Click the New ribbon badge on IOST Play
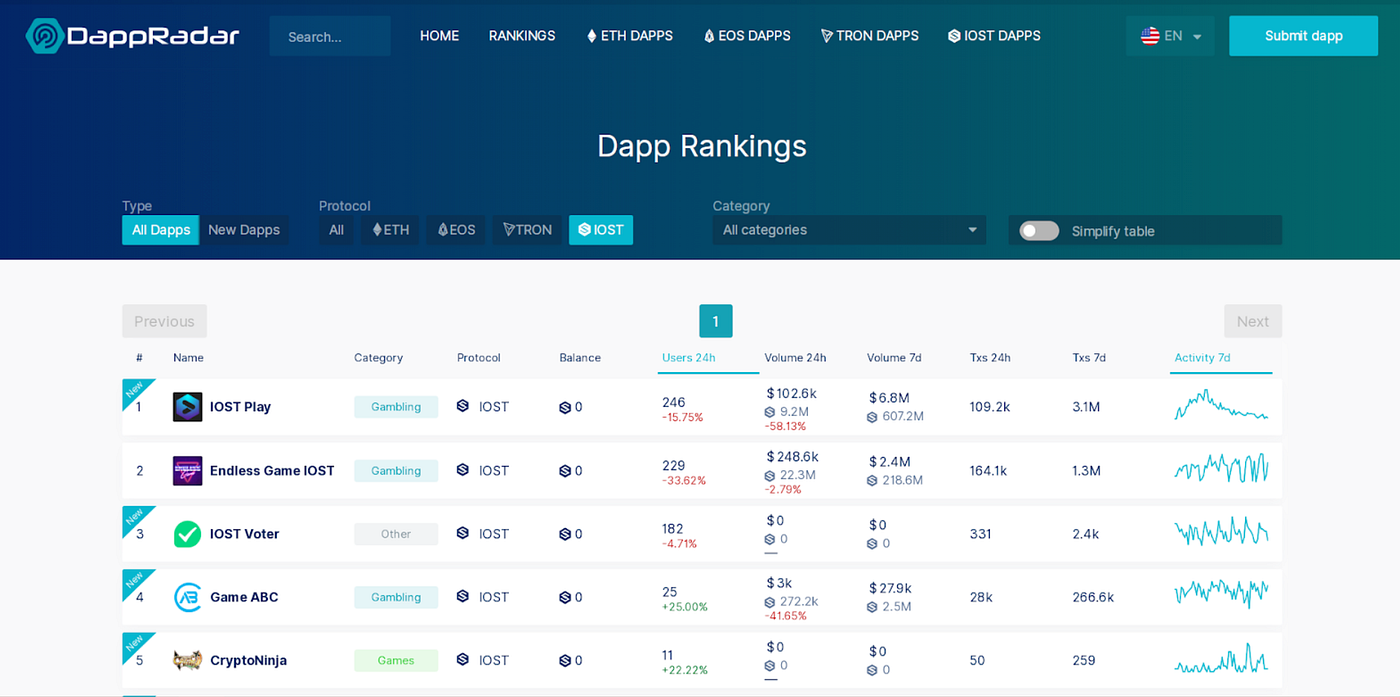The width and height of the screenshot is (1400, 697). coord(134,390)
